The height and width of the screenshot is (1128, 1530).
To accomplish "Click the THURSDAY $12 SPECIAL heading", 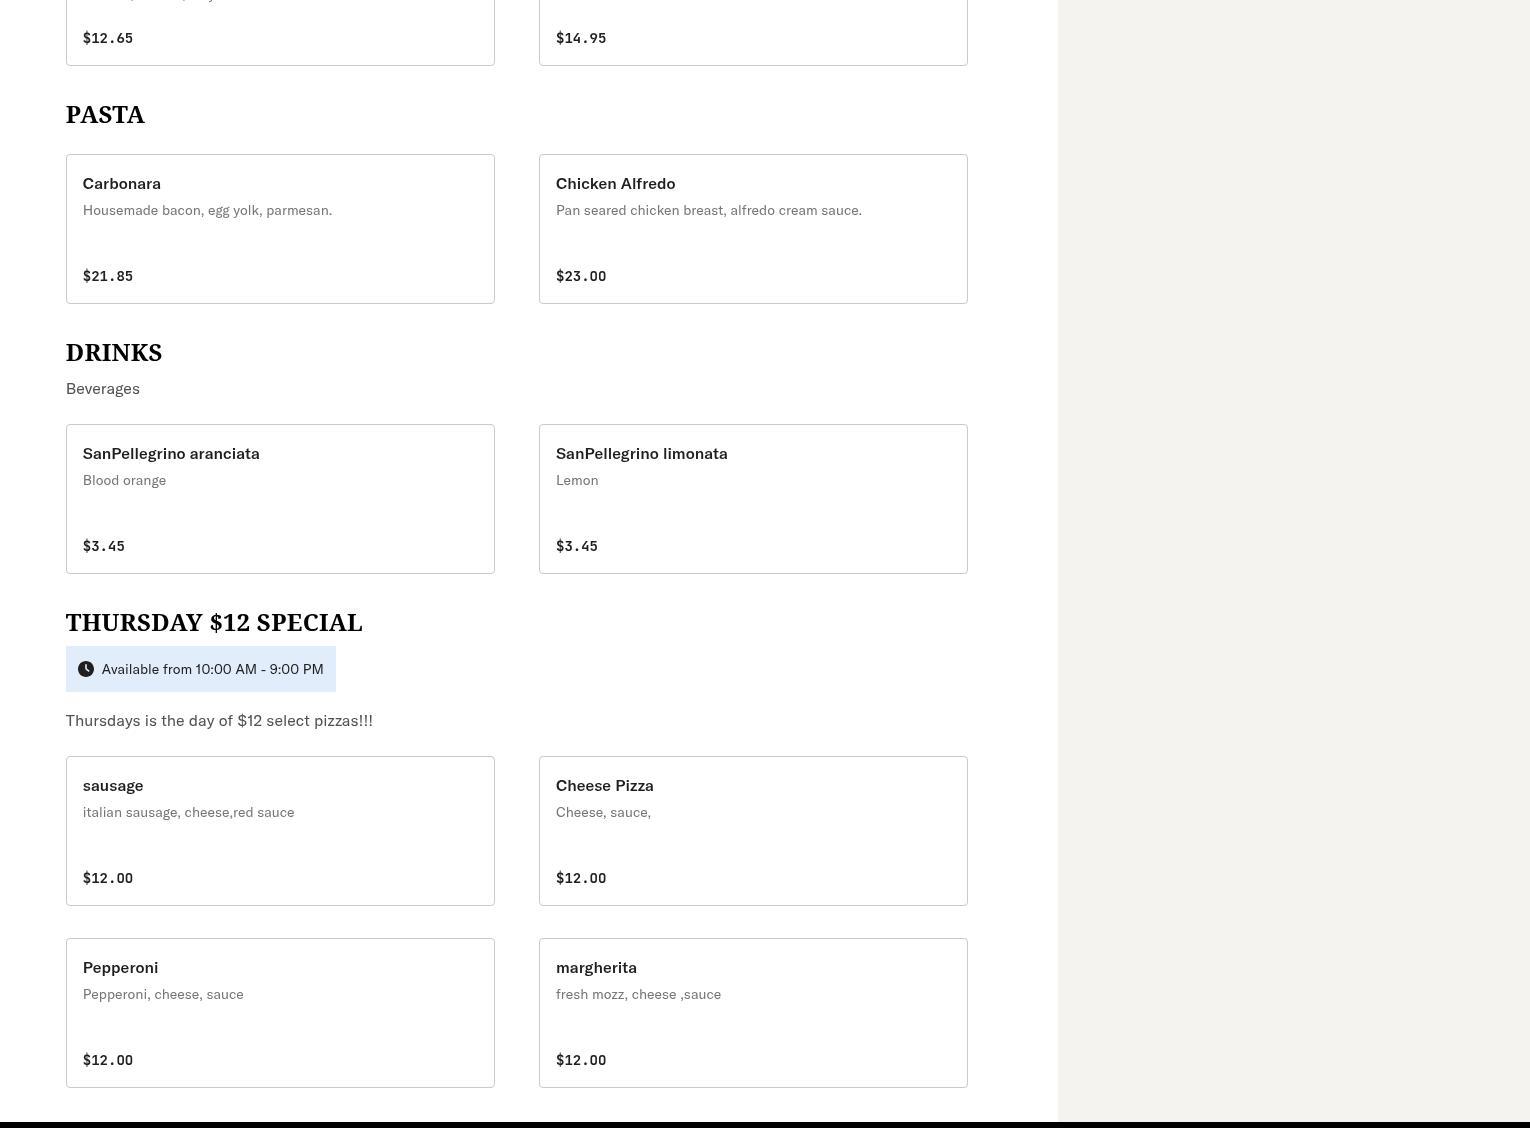I will (x=214, y=623).
